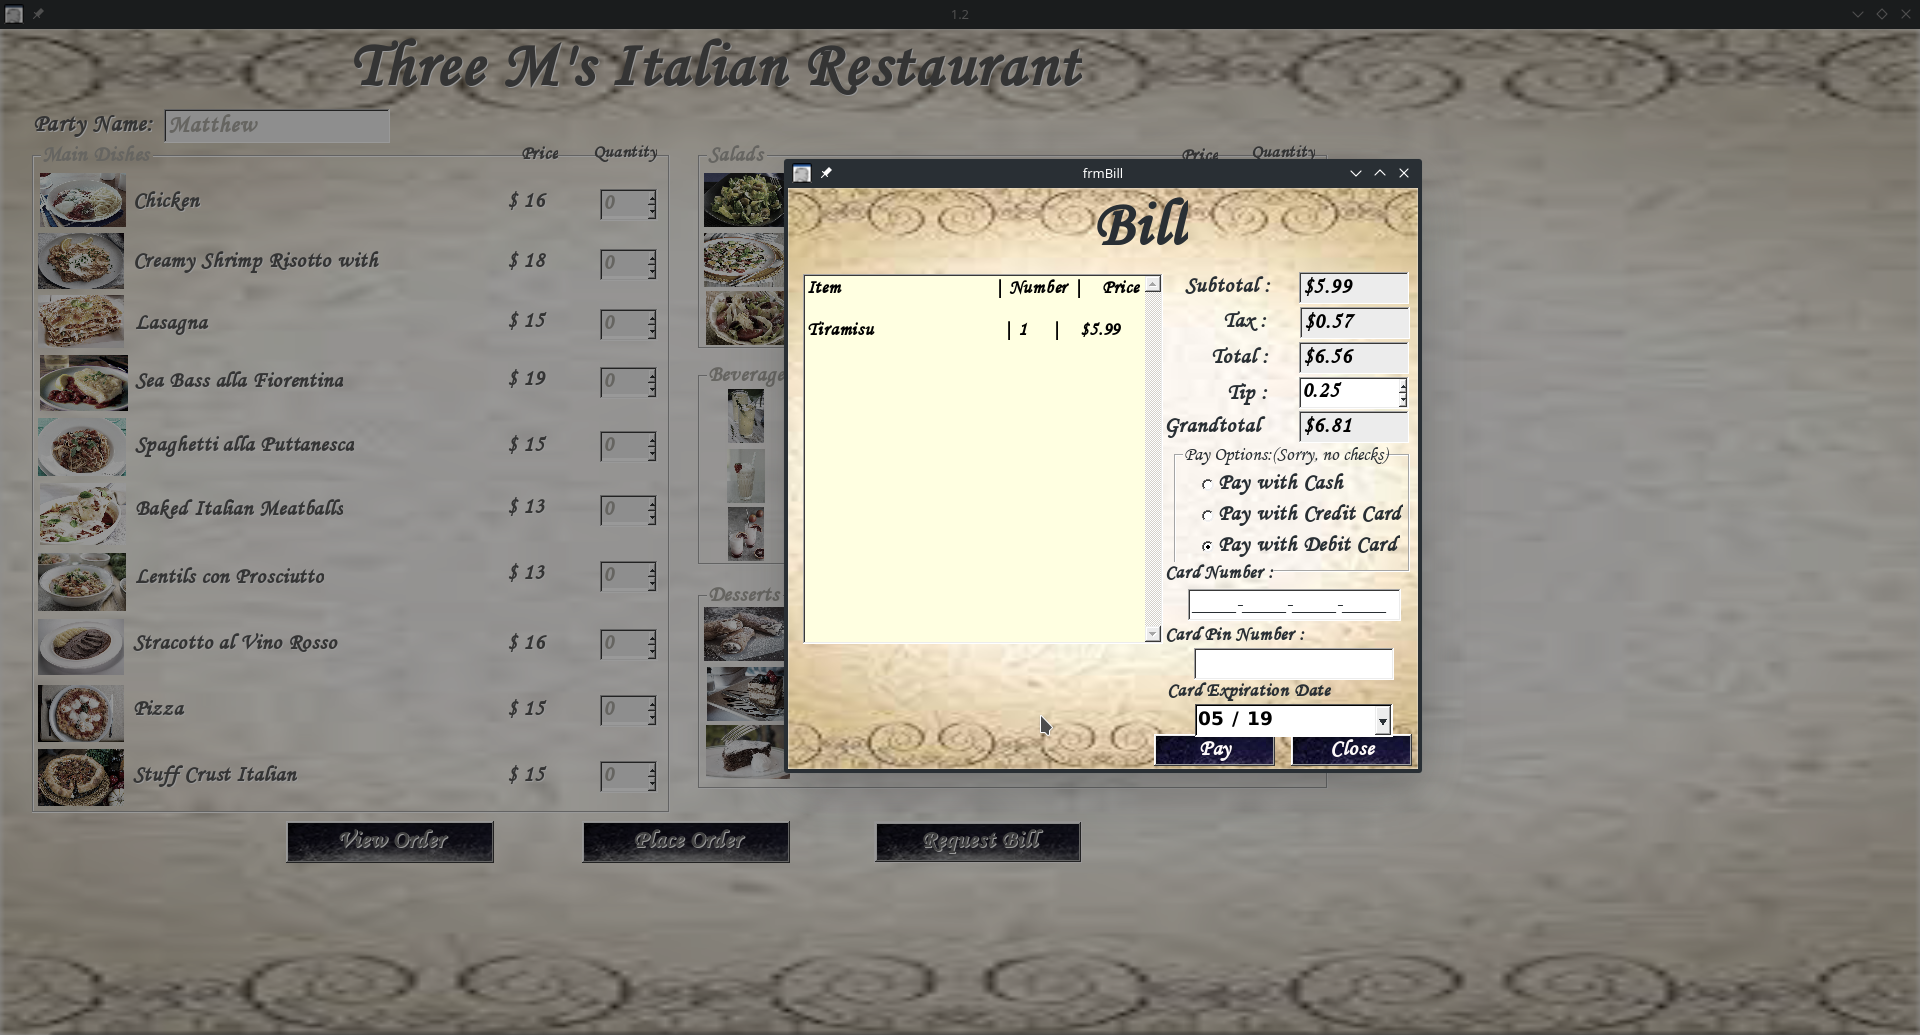Image resolution: width=1920 pixels, height=1035 pixels.
Task: Click the bill list scroll down arrow
Action: pos(1153,634)
